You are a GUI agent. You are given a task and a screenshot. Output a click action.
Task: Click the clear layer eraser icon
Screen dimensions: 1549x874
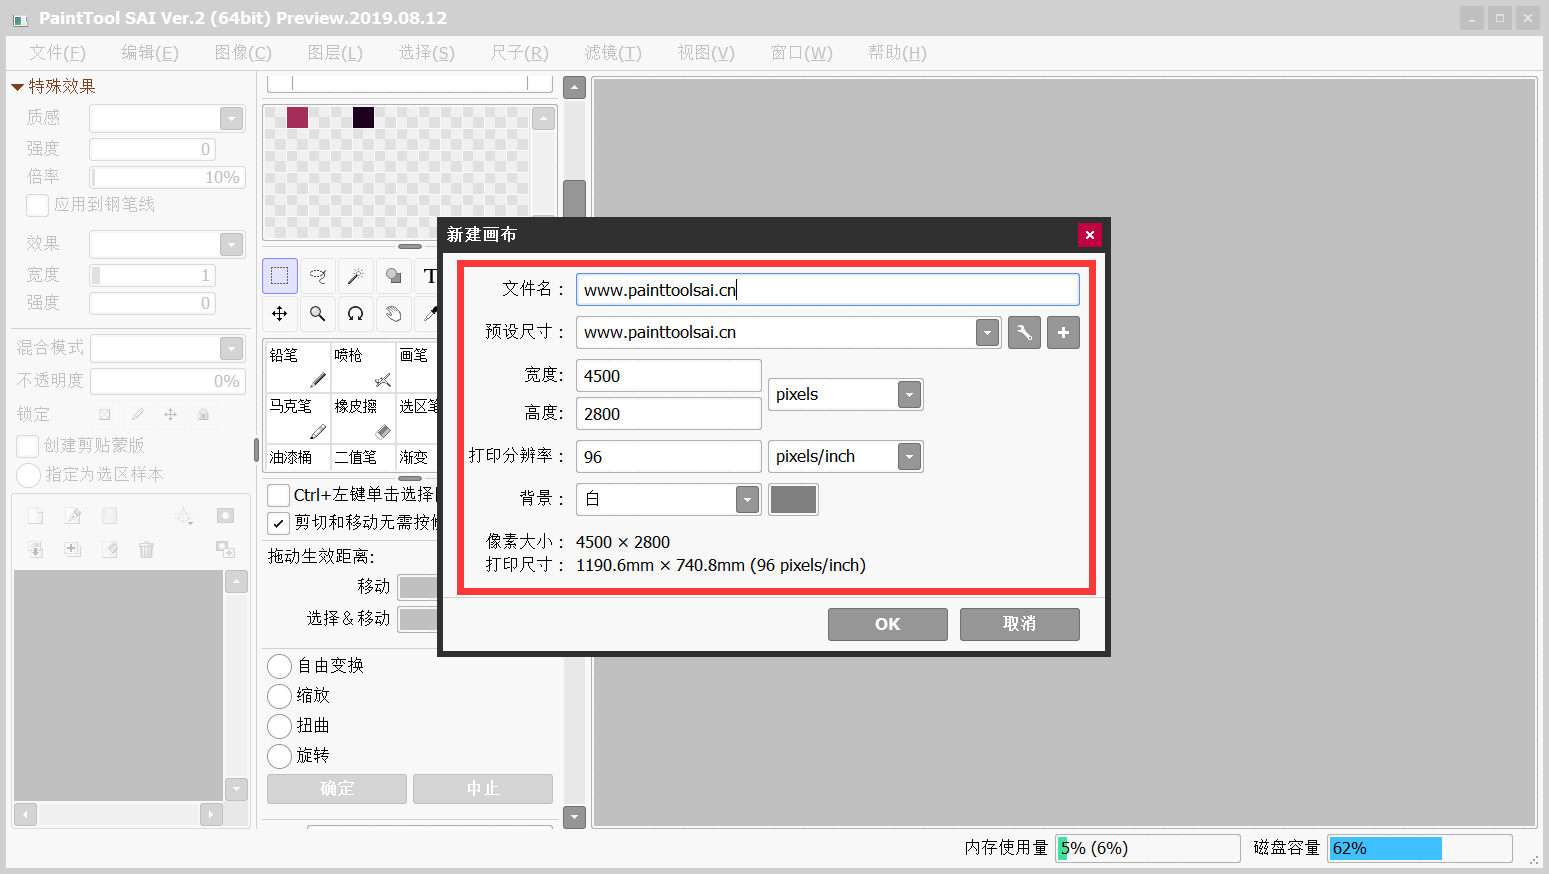point(110,549)
